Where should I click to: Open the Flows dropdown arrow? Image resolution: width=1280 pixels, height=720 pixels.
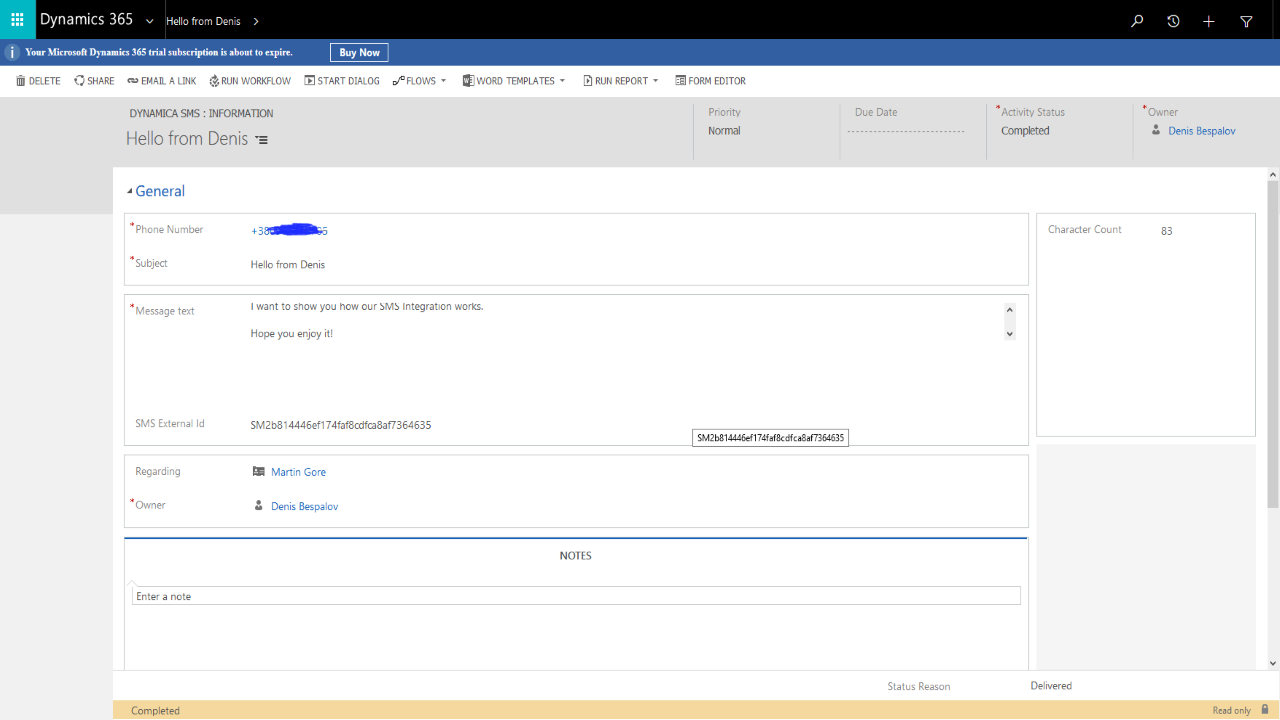[x=443, y=81]
